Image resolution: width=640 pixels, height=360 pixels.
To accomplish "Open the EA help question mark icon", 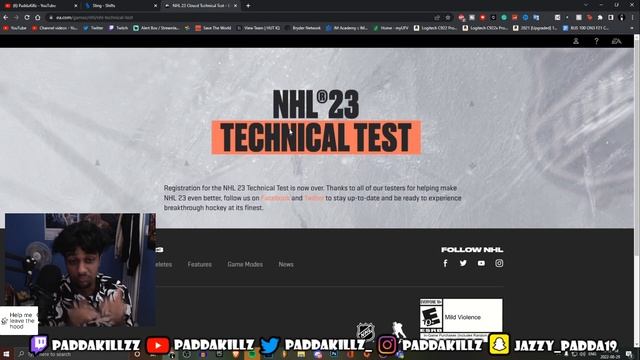I will pos(596,41).
